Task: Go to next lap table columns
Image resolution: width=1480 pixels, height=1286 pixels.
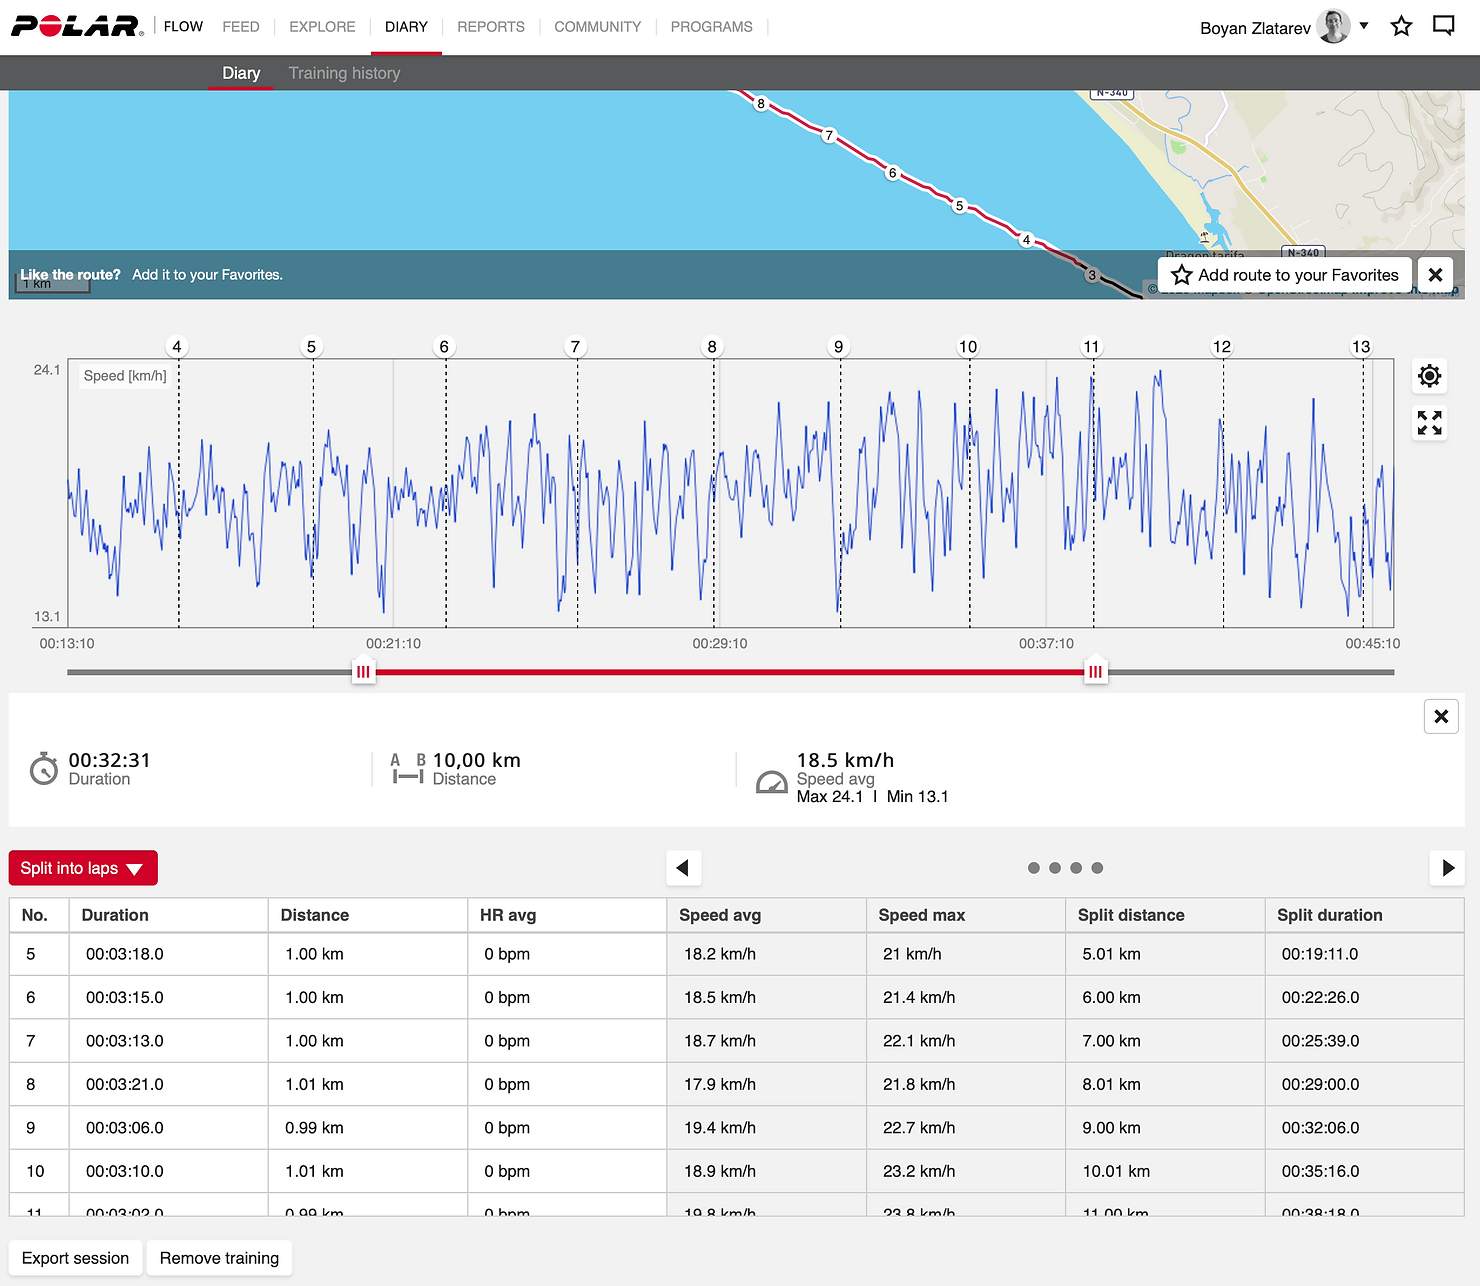Action: (x=1447, y=868)
